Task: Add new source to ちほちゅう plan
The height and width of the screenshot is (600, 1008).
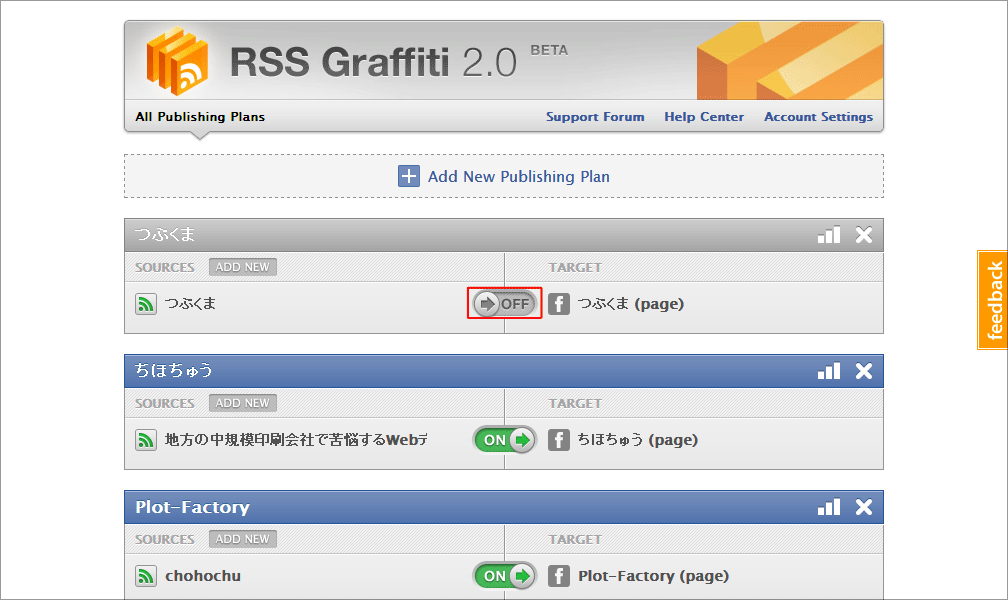Action: pos(242,403)
